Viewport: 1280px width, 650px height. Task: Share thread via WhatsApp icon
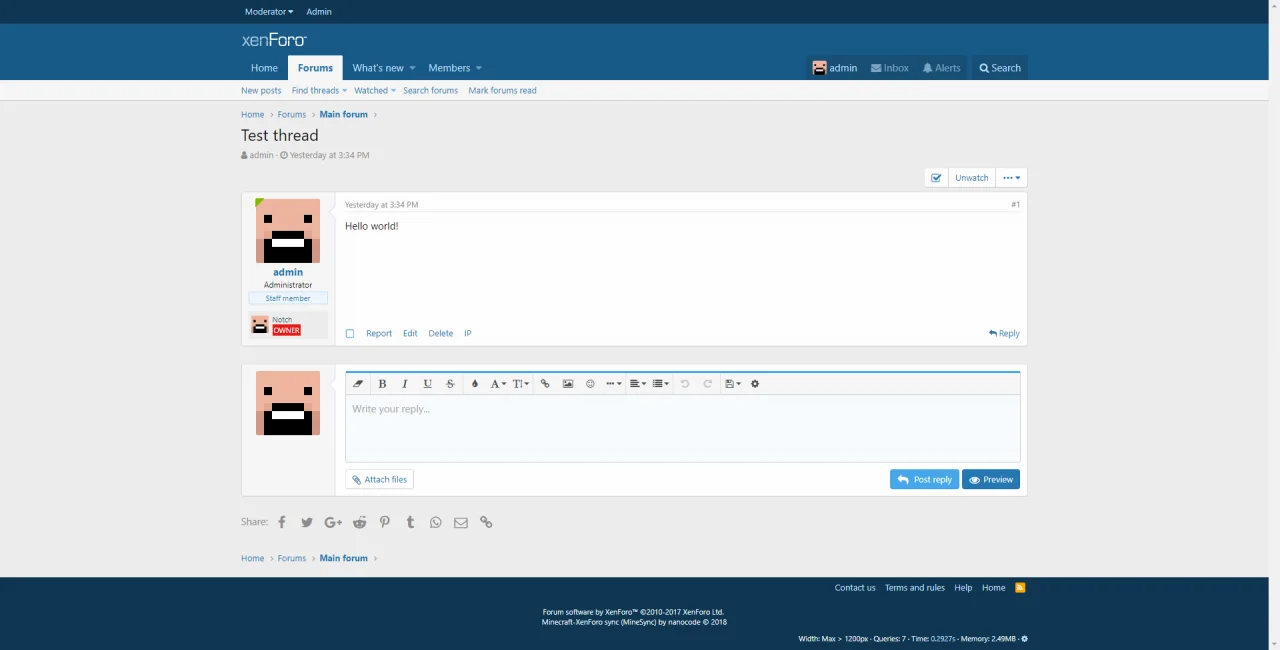pyautogui.click(x=435, y=522)
